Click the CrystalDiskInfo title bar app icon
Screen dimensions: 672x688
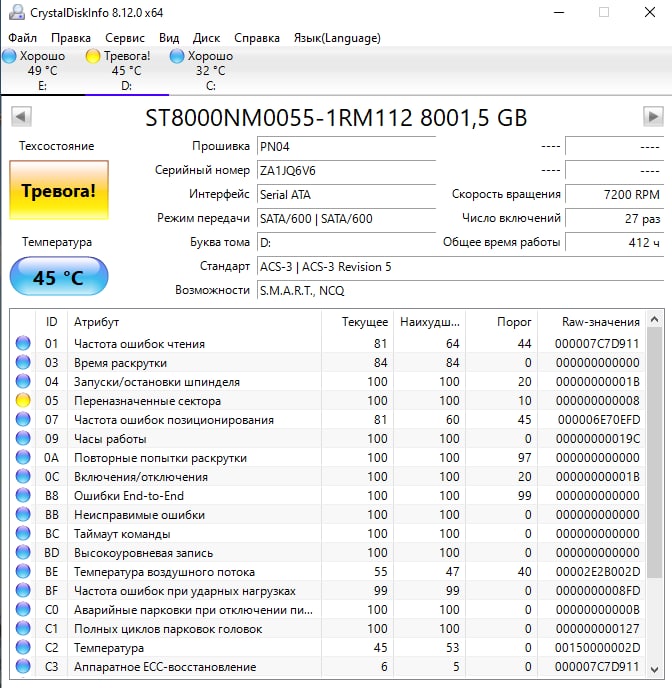point(17,12)
